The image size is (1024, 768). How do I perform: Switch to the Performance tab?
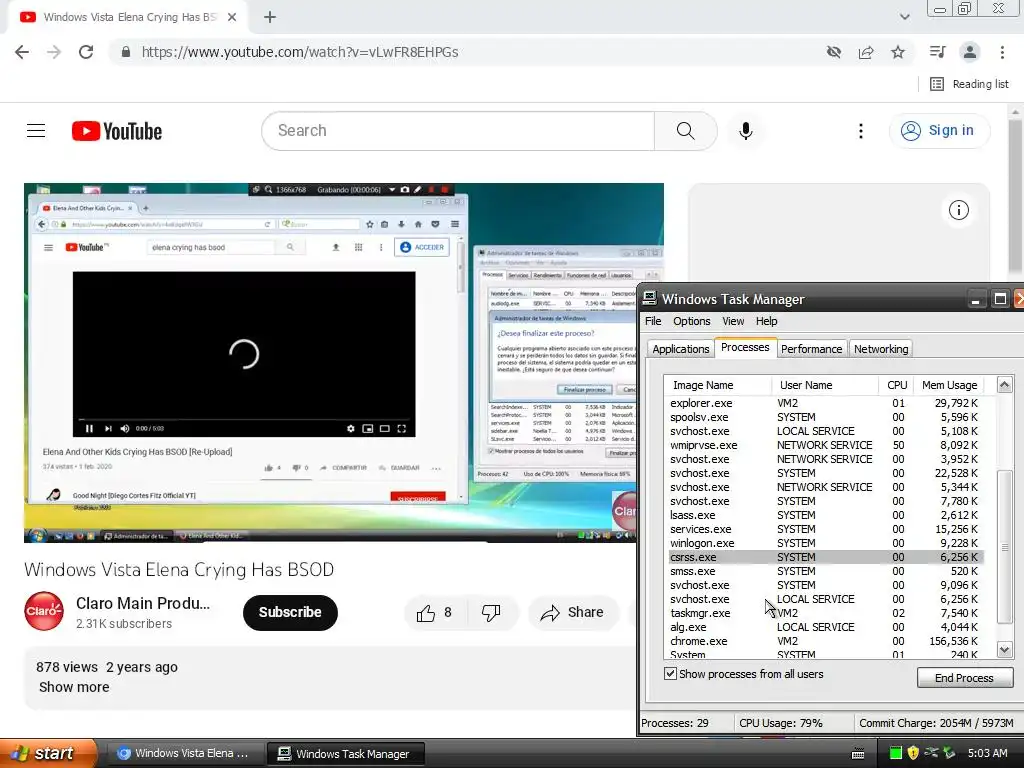coord(812,349)
